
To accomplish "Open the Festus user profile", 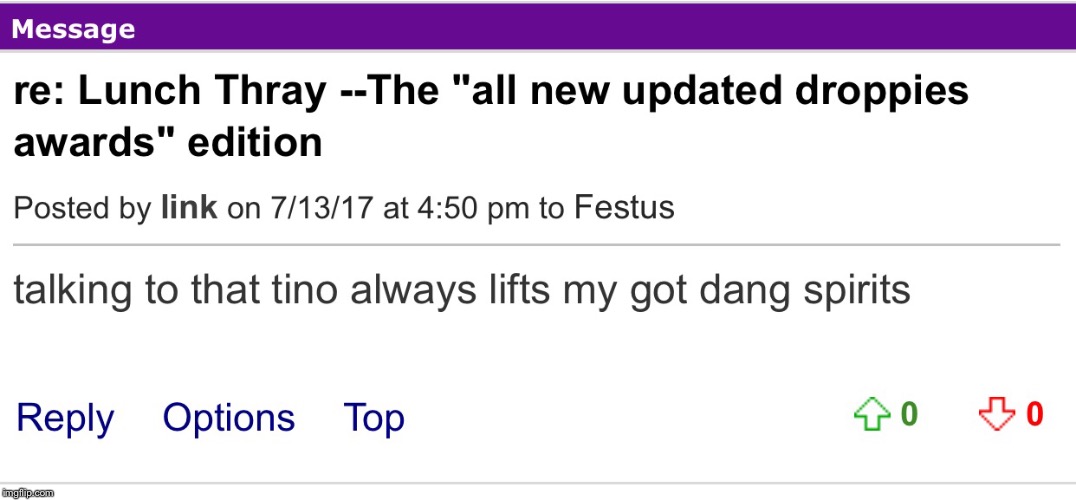I will pyautogui.click(x=623, y=208).
